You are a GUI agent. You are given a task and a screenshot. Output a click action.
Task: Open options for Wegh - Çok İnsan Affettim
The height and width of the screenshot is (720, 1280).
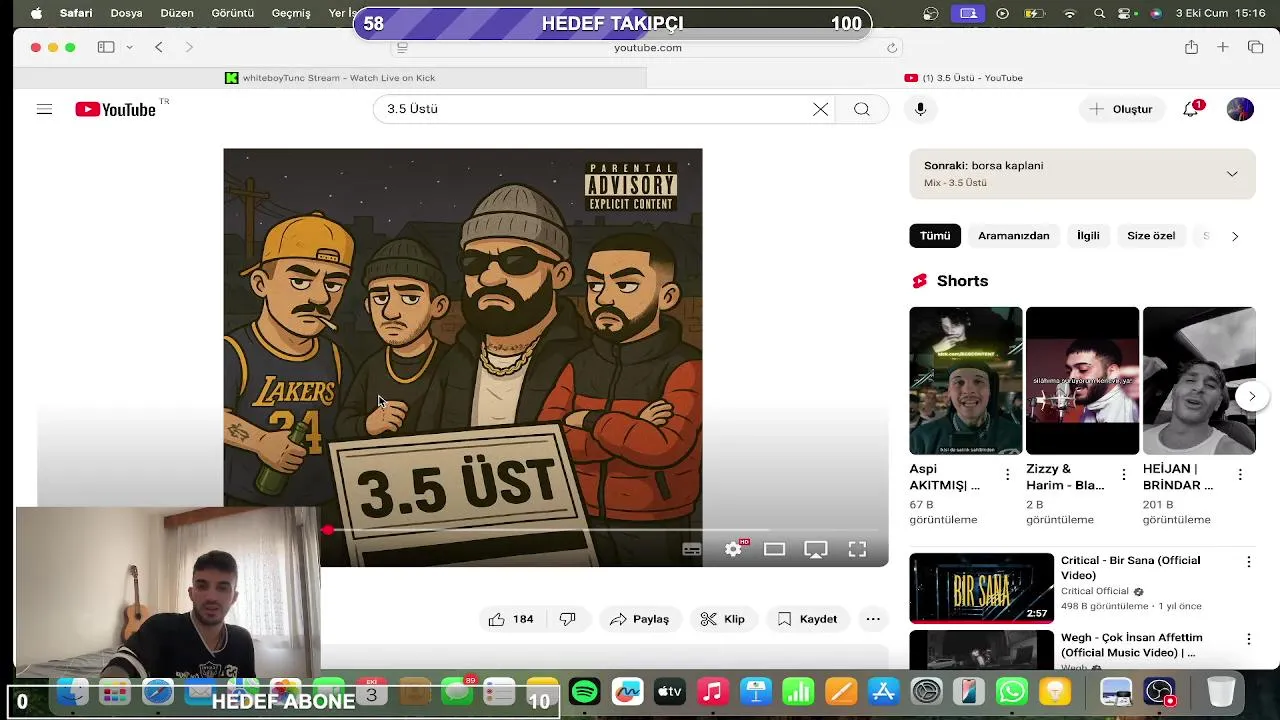tap(1248, 639)
